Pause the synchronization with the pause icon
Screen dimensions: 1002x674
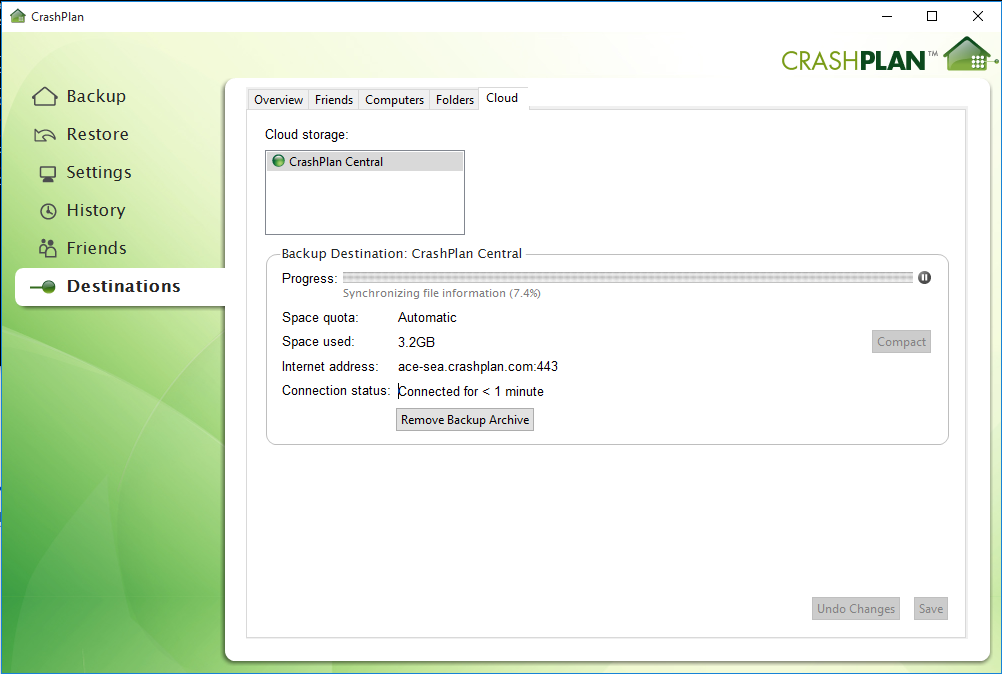924,277
